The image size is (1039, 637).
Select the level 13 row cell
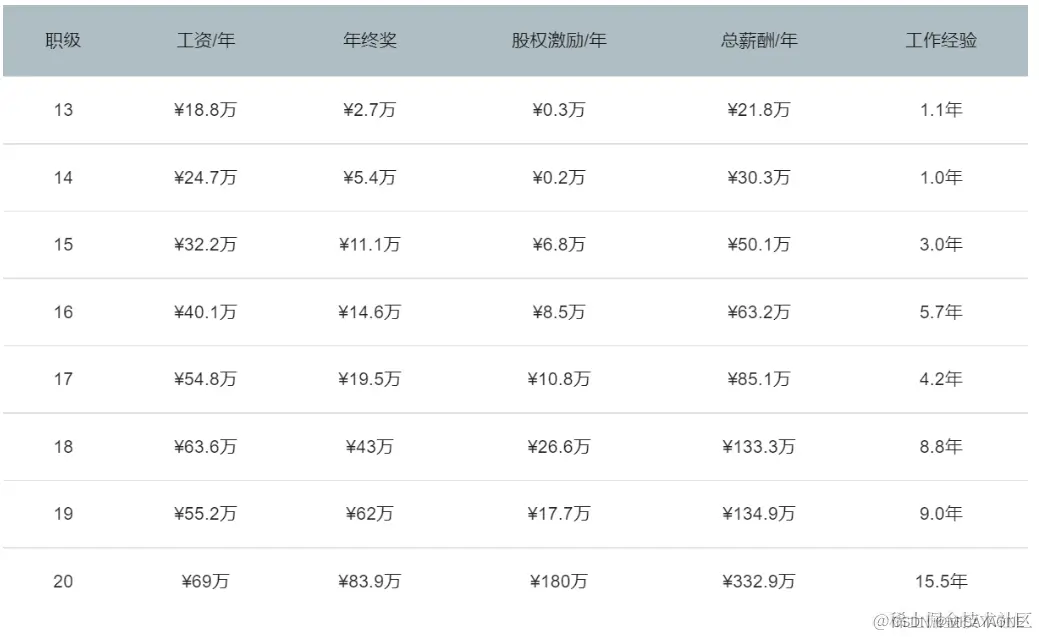click(63, 110)
